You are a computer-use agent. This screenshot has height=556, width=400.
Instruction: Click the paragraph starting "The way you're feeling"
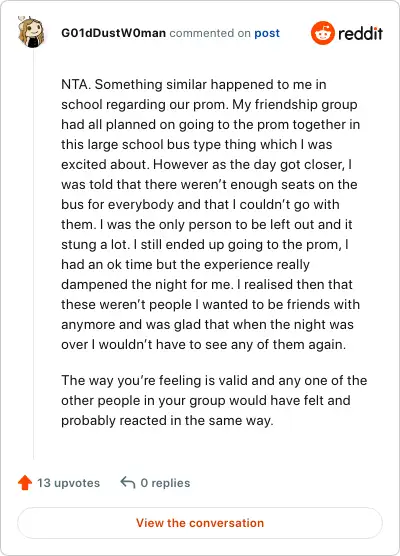coord(214,400)
